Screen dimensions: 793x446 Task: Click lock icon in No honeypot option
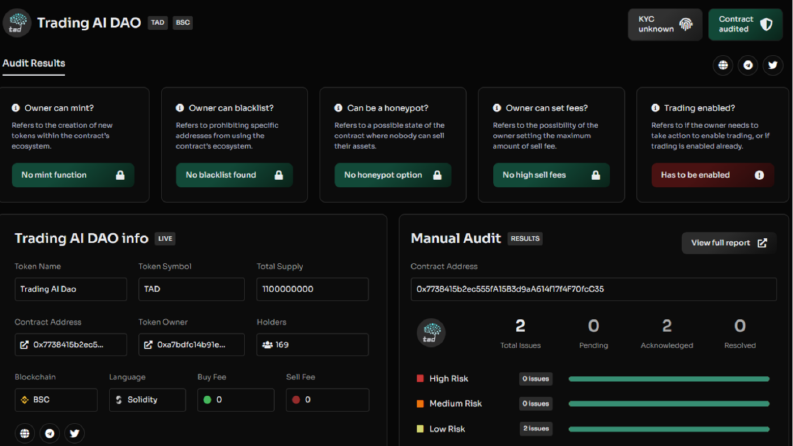437,175
